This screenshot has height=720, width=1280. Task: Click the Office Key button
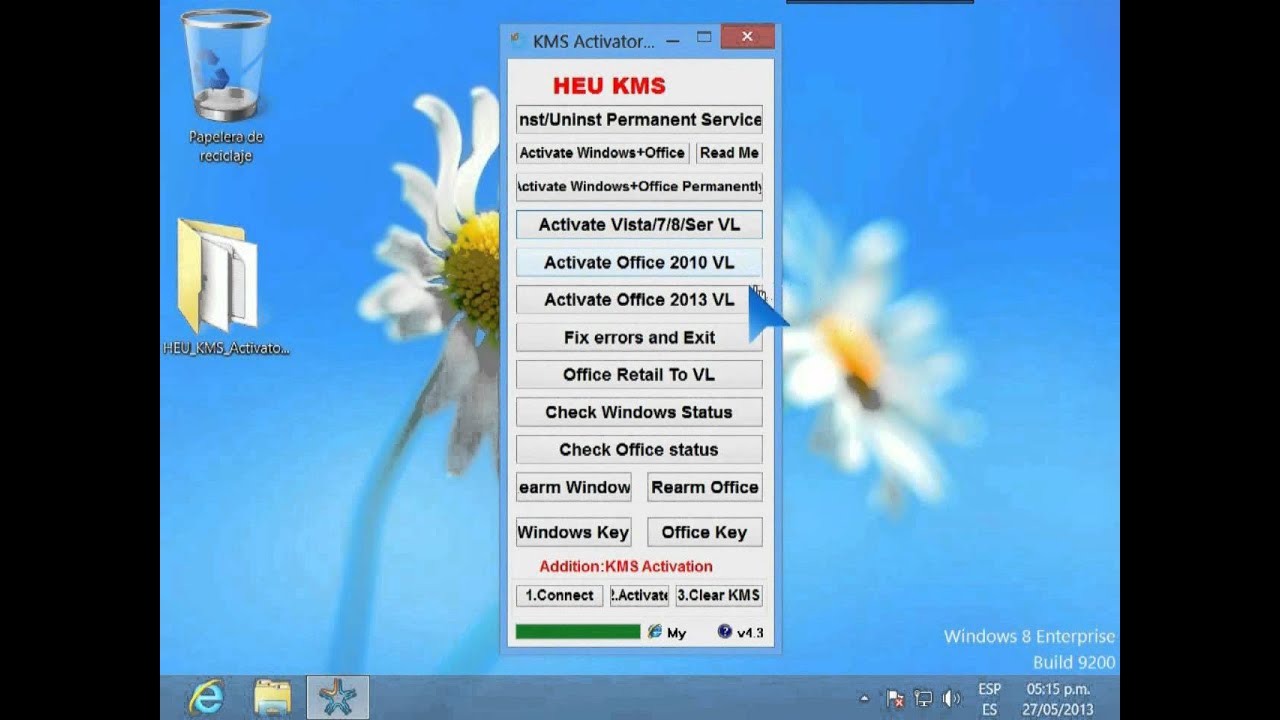(705, 532)
